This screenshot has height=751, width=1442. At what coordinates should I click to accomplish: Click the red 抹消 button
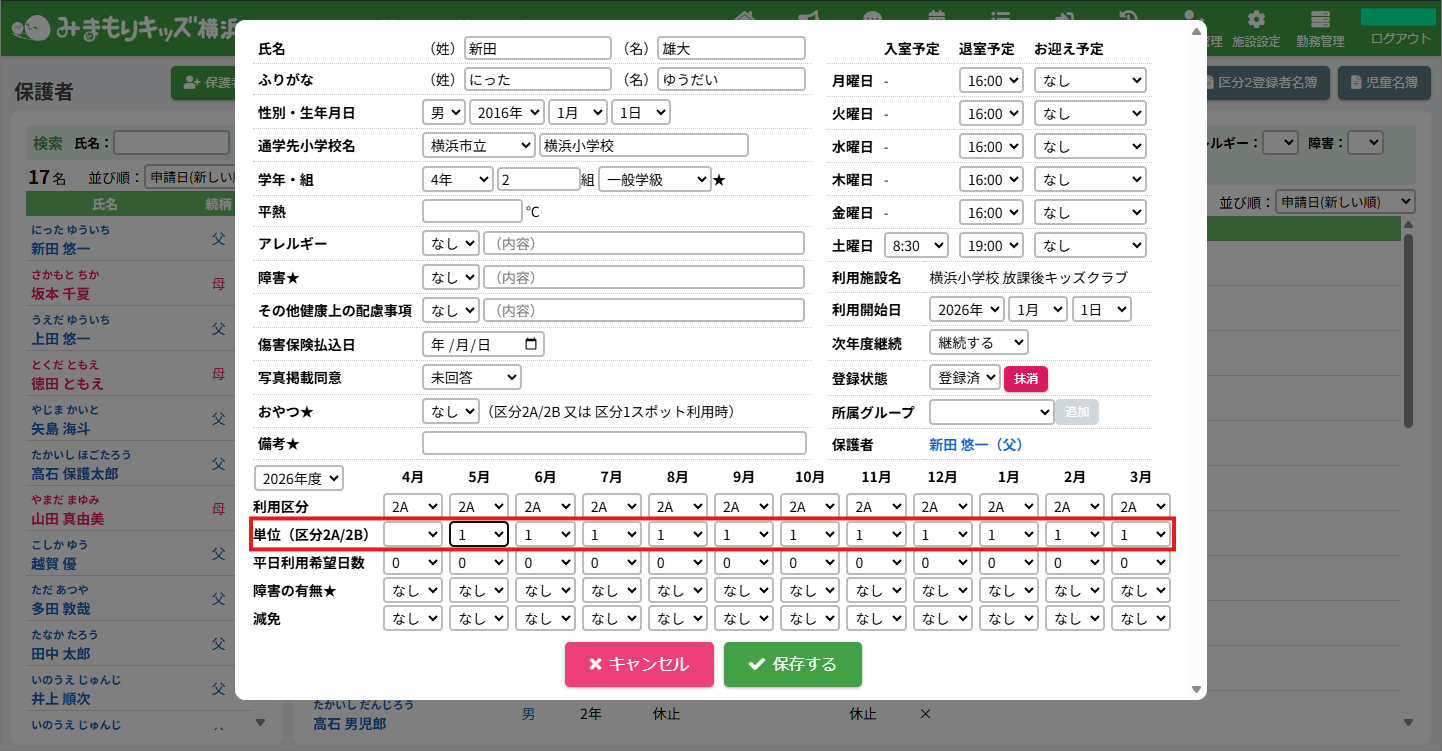pyautogui.click(x=1025, y=378)
